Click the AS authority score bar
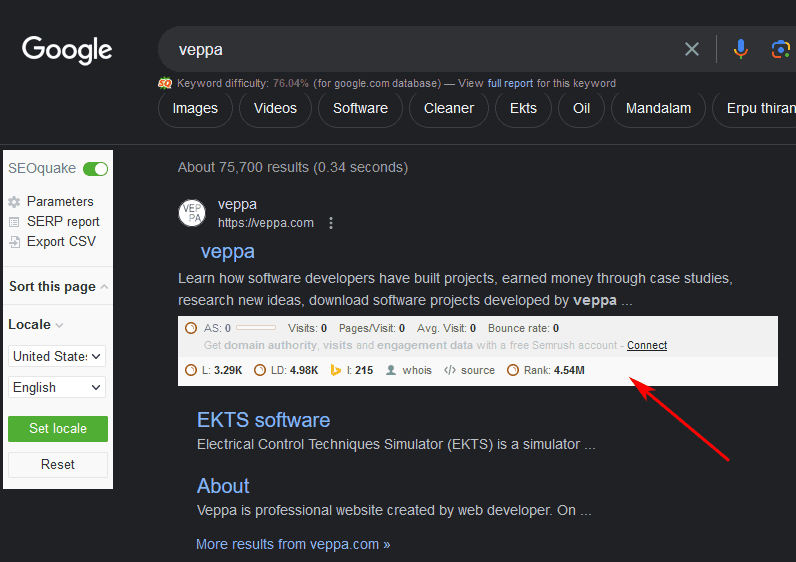The image size is (796, 562). (256, 328)
